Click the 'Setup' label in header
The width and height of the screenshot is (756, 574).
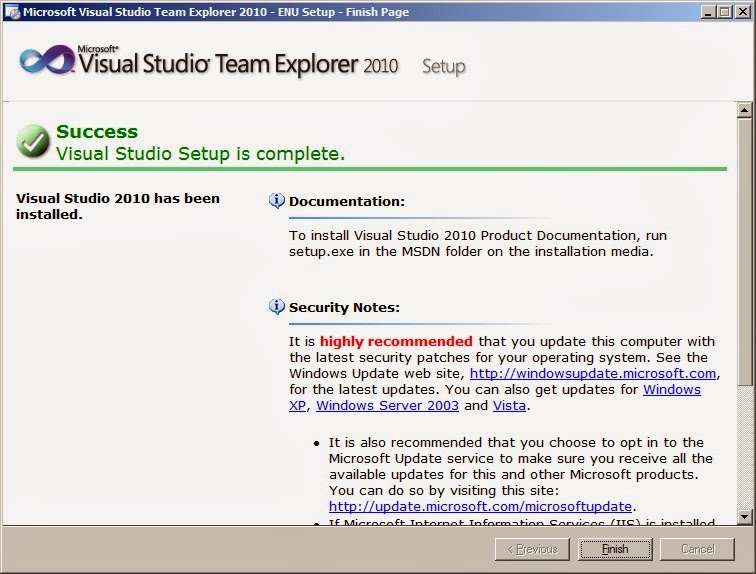pyautogui.click(x=444, y=67)
